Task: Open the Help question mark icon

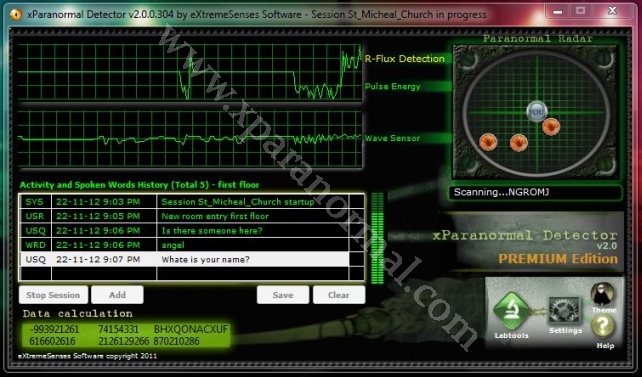Action: (x=603, y=327)
